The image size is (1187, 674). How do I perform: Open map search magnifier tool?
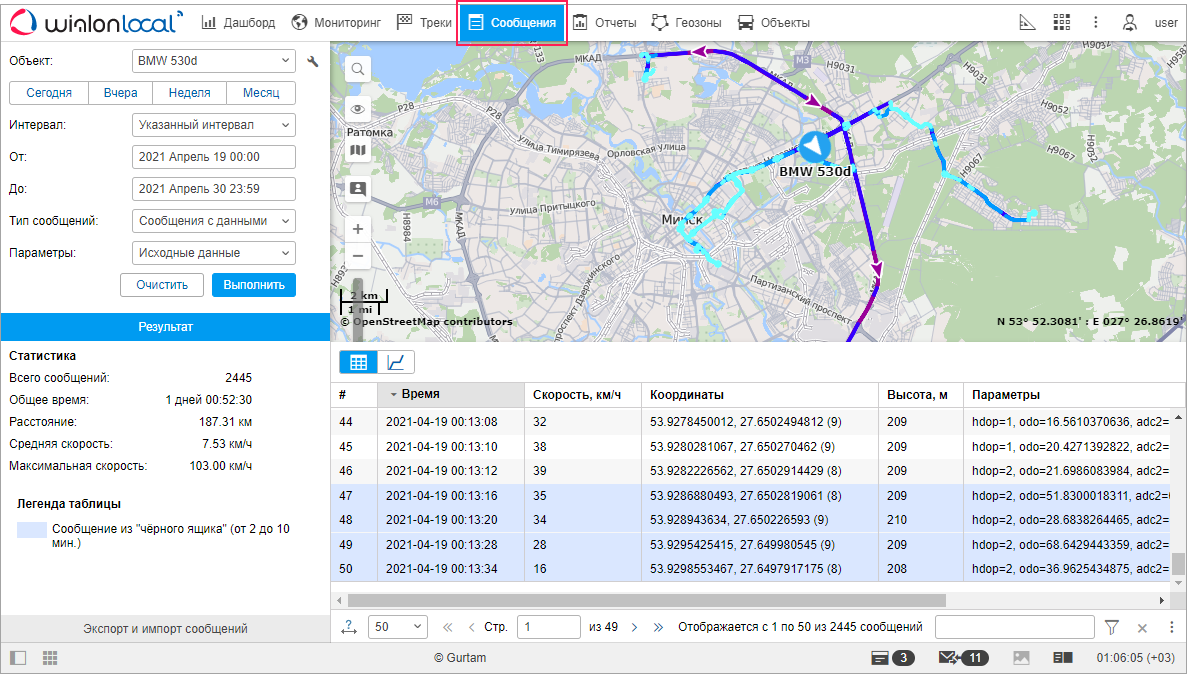coord(357,69)
